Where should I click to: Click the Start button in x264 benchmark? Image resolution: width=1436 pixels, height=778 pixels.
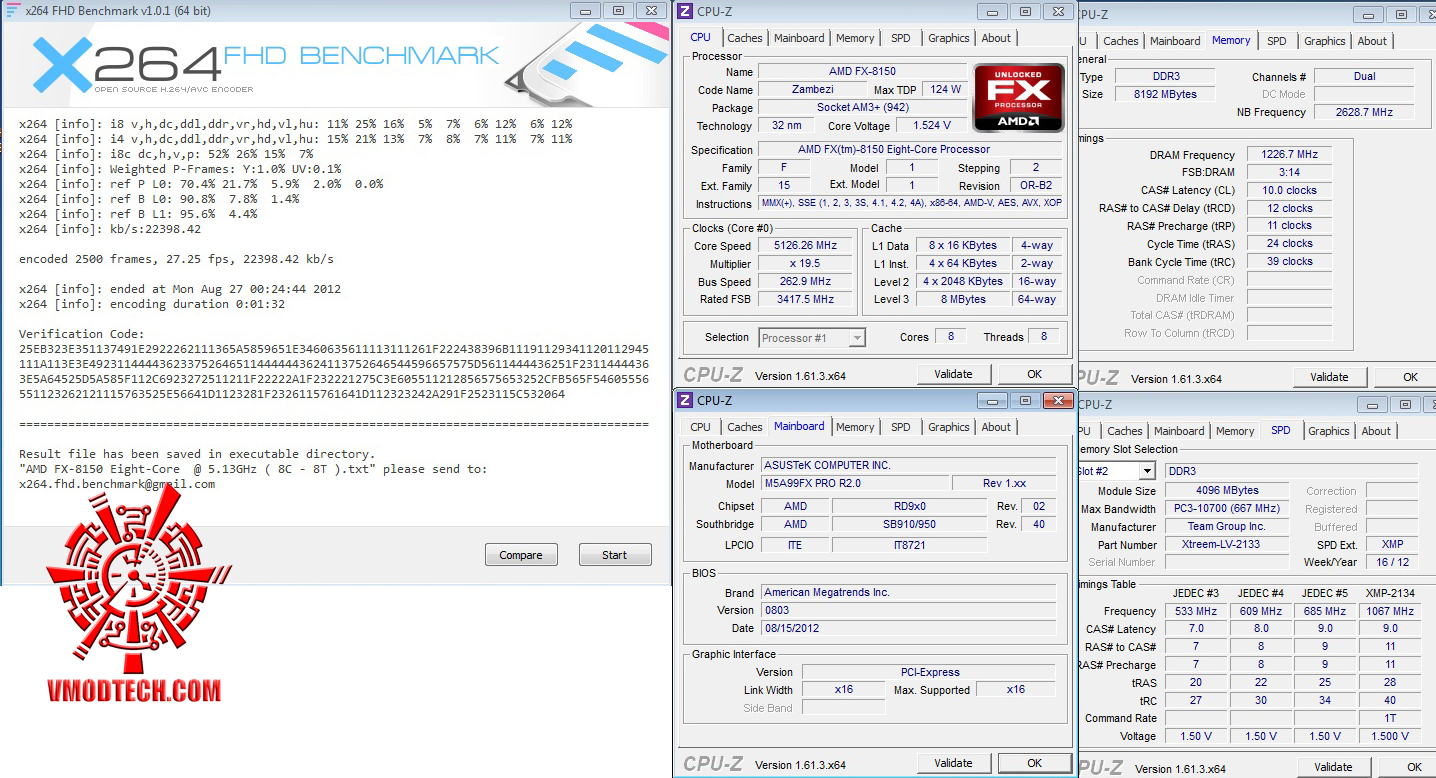coord(615,555)
